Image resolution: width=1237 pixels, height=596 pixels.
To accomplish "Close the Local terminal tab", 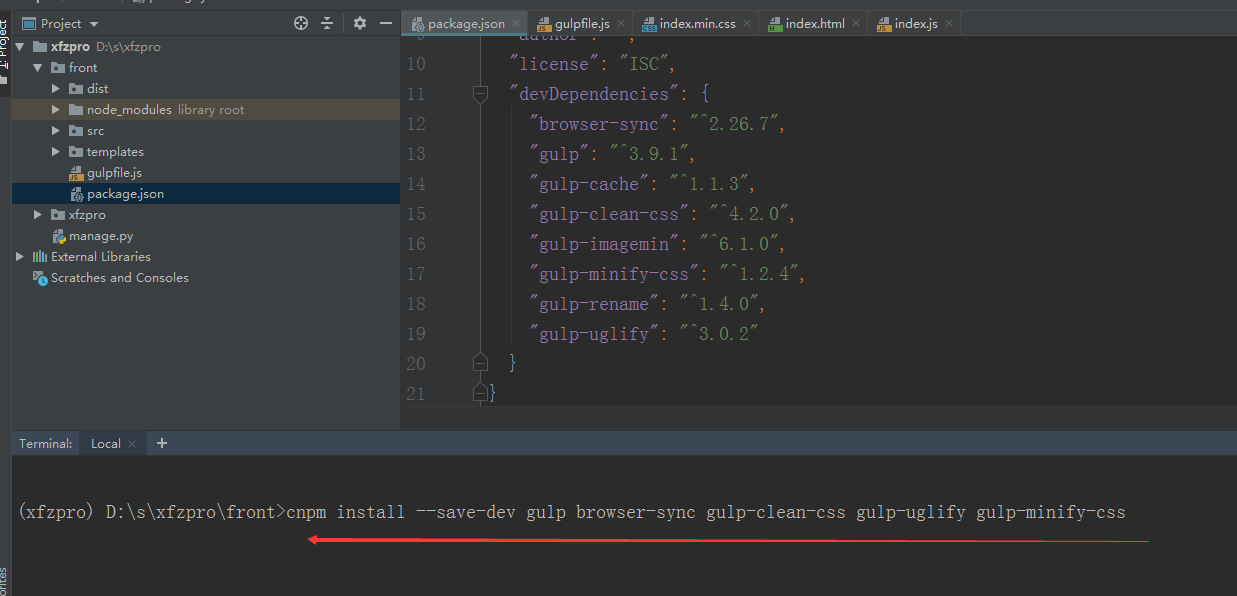I will [134, 444].
